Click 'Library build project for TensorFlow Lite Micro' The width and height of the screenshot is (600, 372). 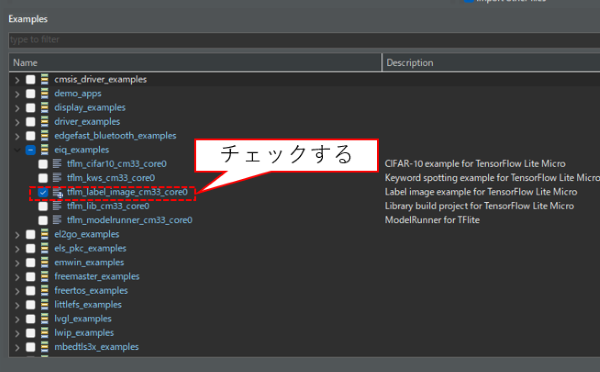click(479, 206)
